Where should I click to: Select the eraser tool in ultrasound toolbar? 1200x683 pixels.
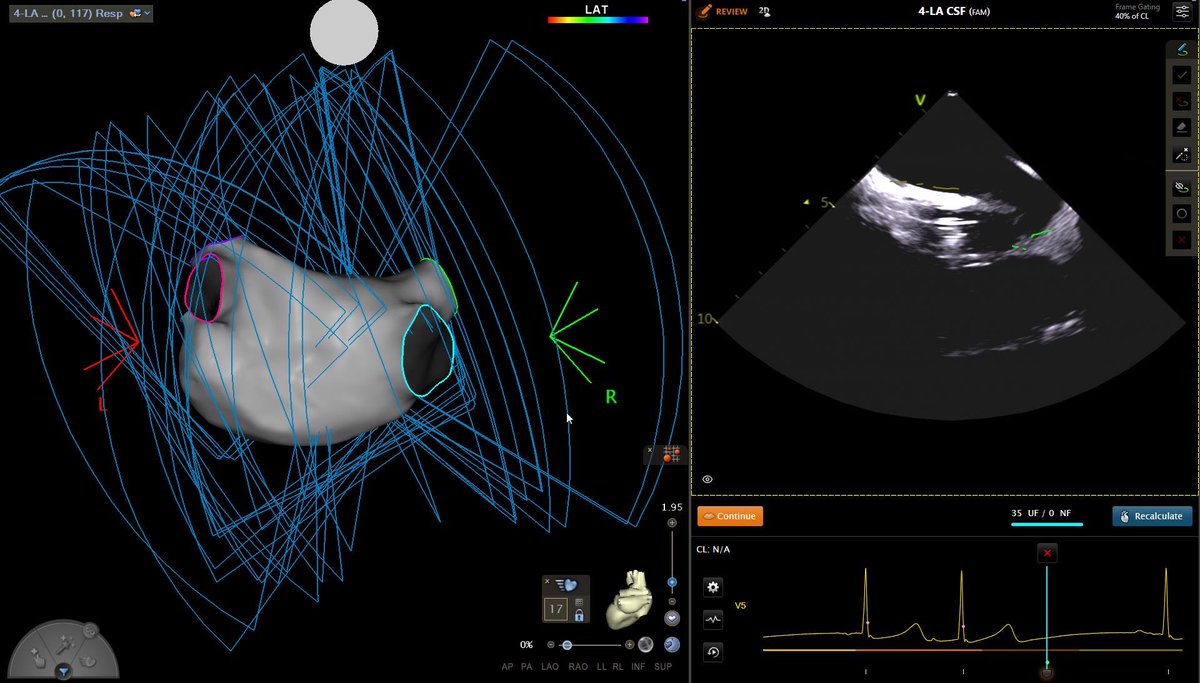[x=1181, y=128]
